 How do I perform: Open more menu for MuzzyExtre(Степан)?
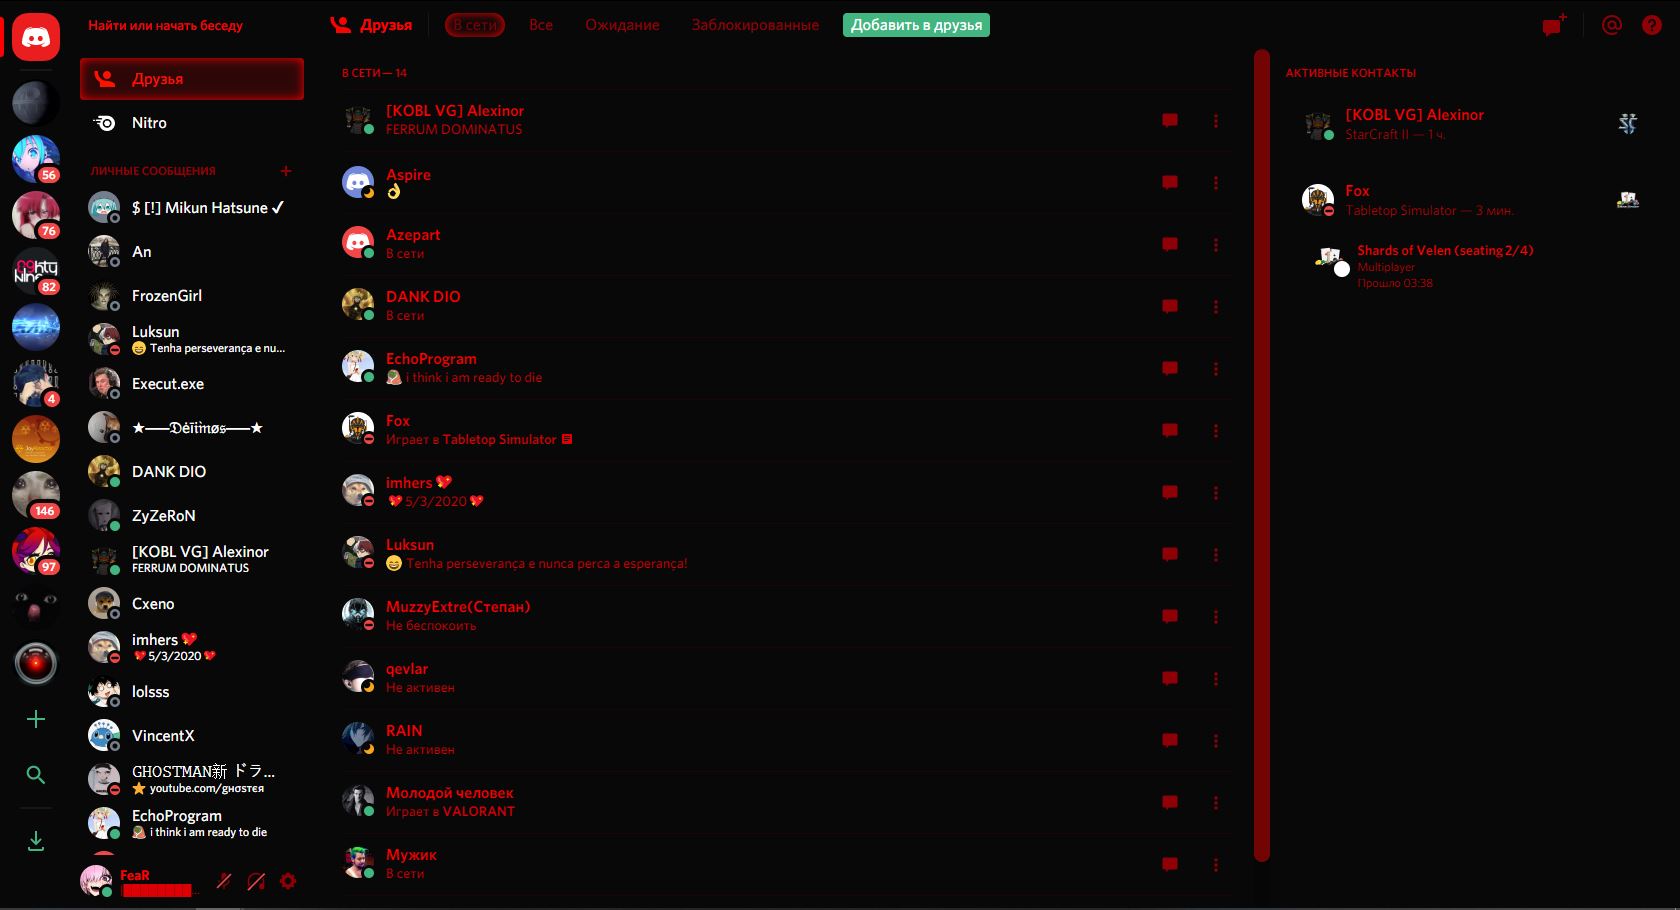(1216, 617)
